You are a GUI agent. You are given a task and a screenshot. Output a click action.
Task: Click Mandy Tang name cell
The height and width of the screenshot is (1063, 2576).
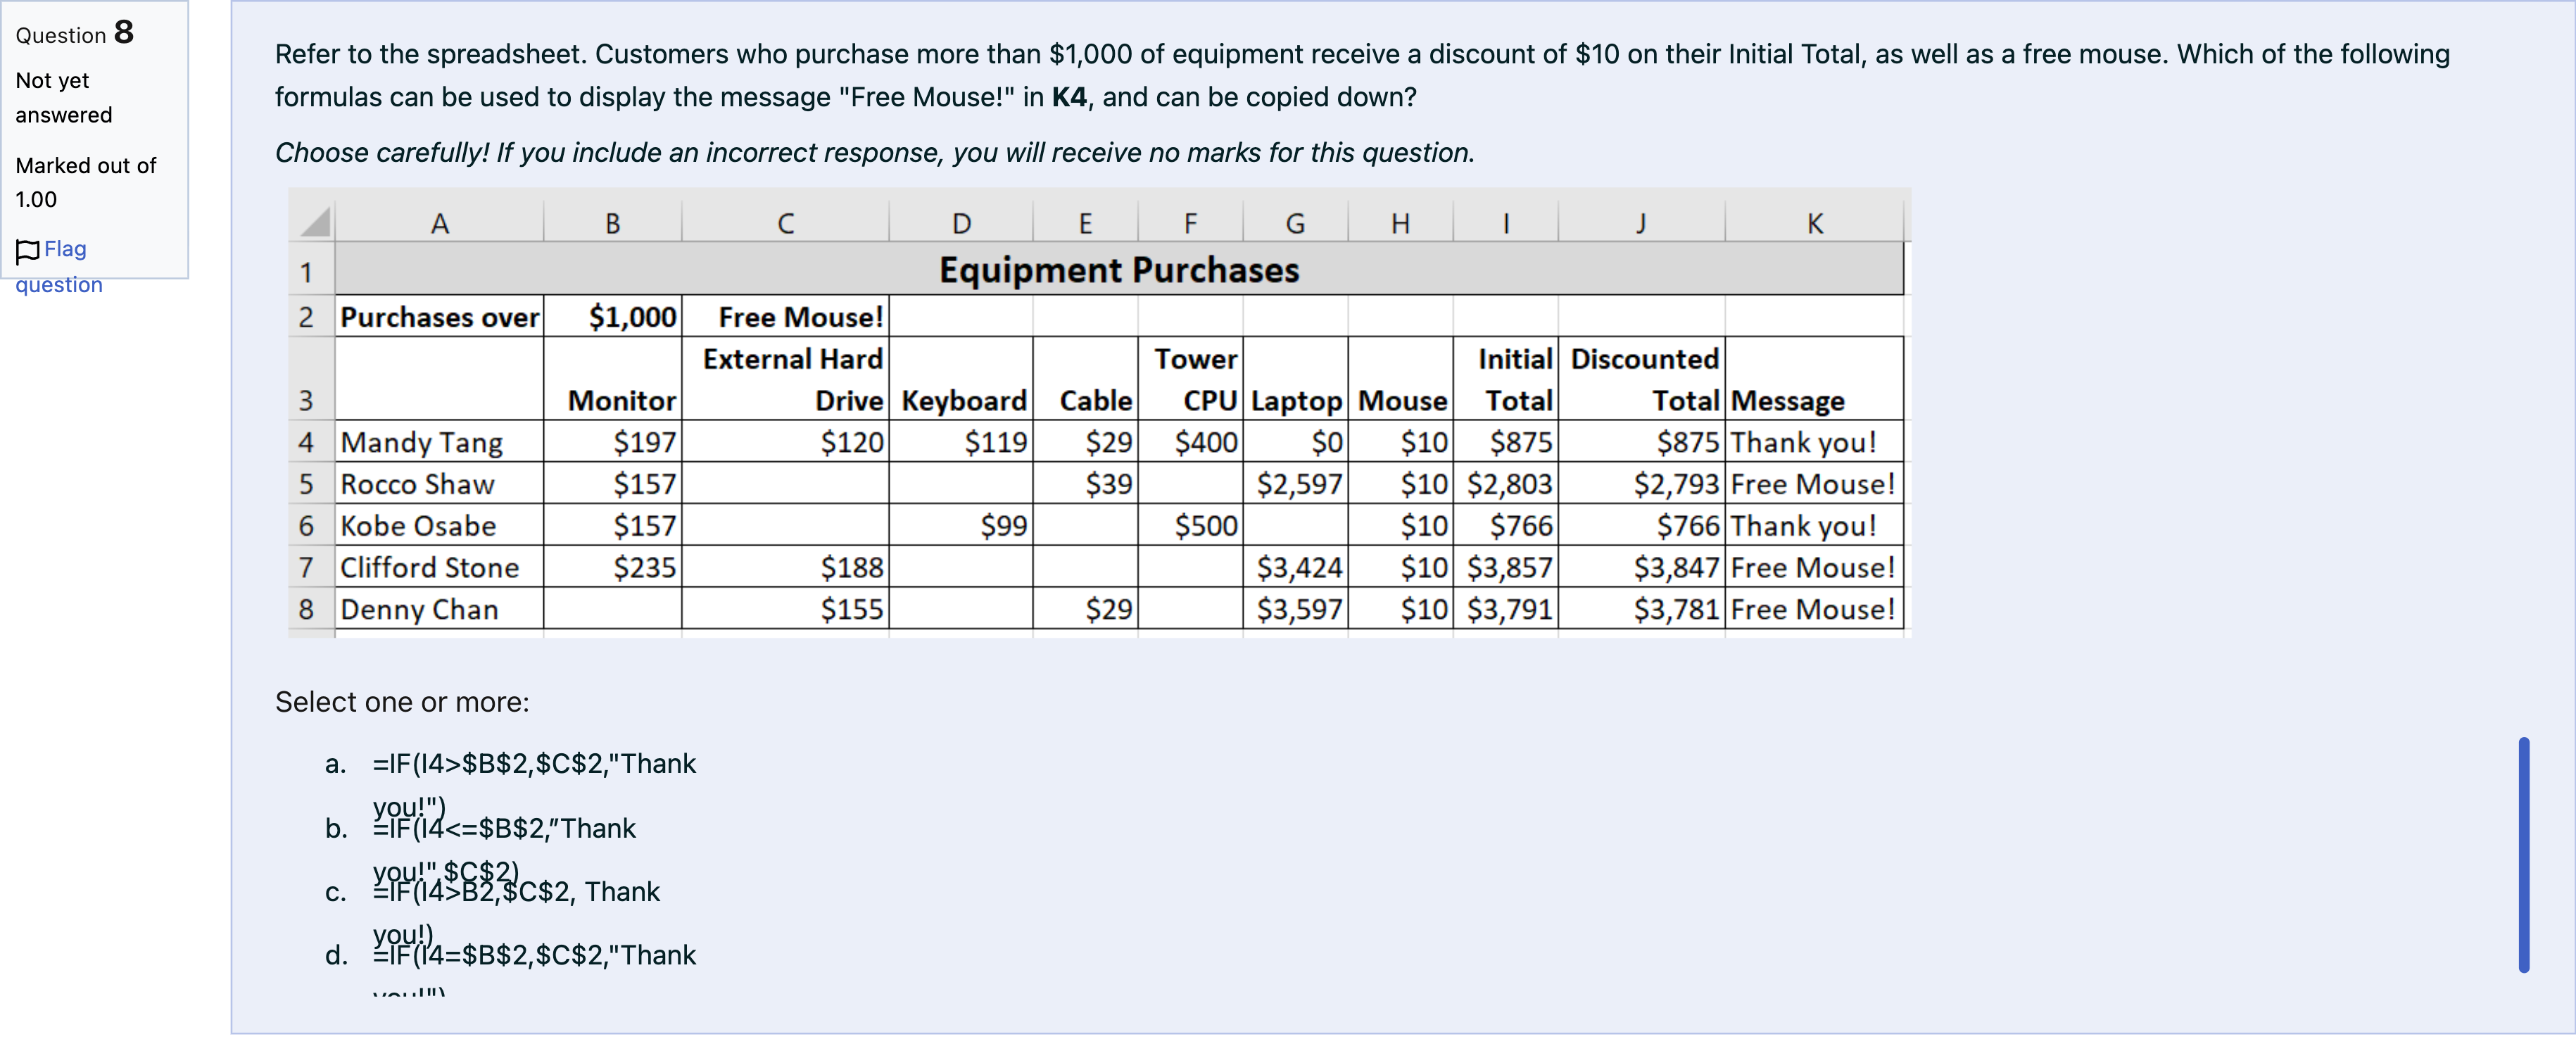click(439, 442)
